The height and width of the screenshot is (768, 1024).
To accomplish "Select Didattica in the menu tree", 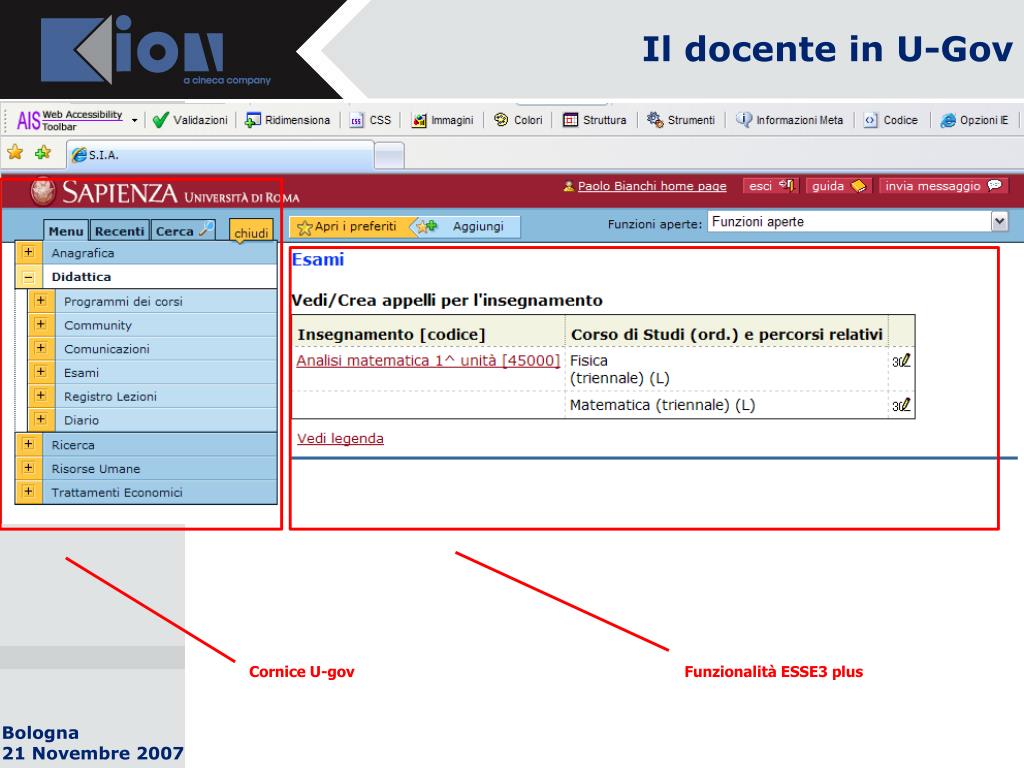I will 81,277.
